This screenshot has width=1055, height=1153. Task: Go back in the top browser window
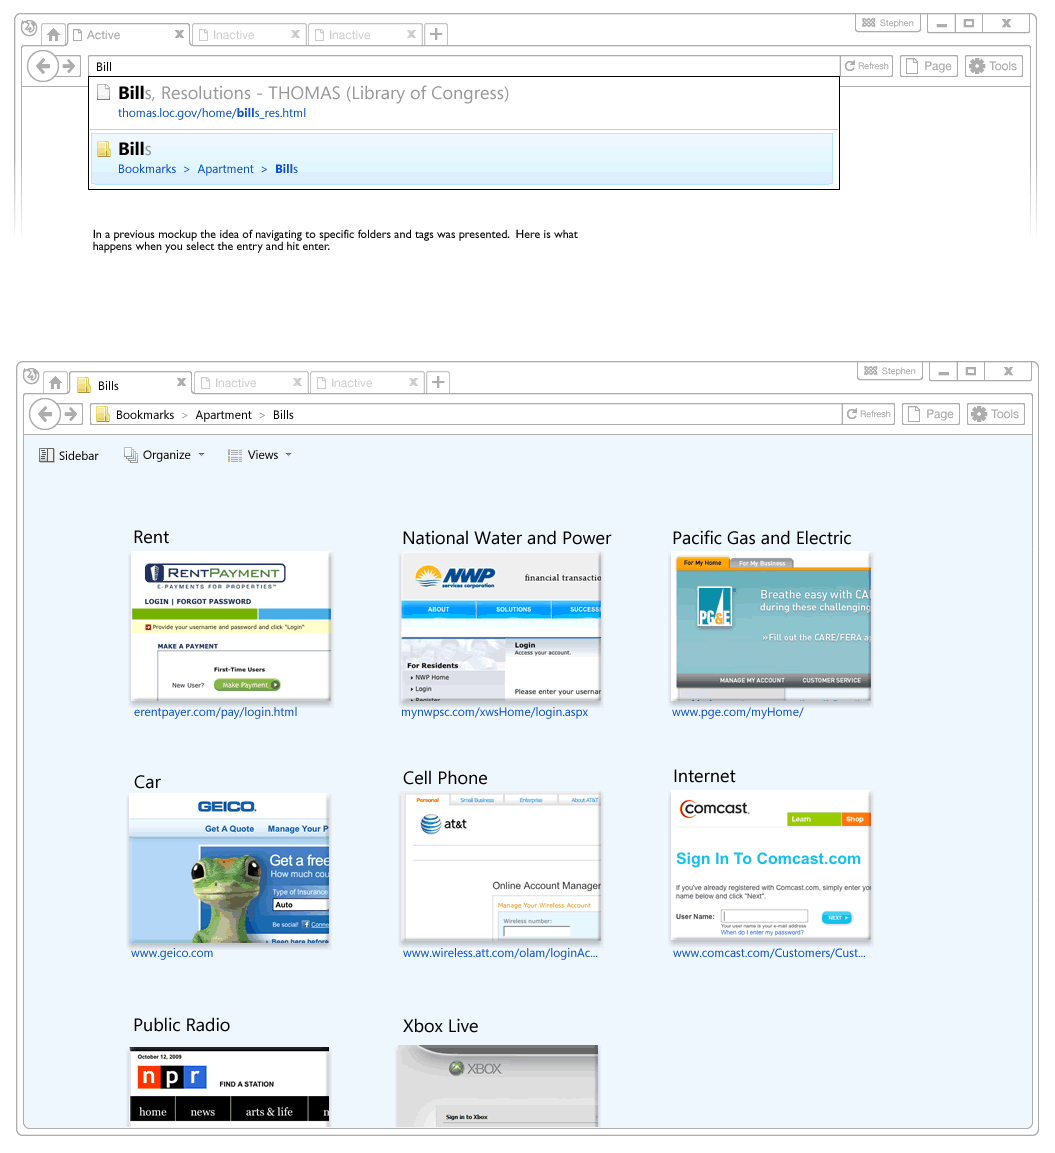coord(43,66)
